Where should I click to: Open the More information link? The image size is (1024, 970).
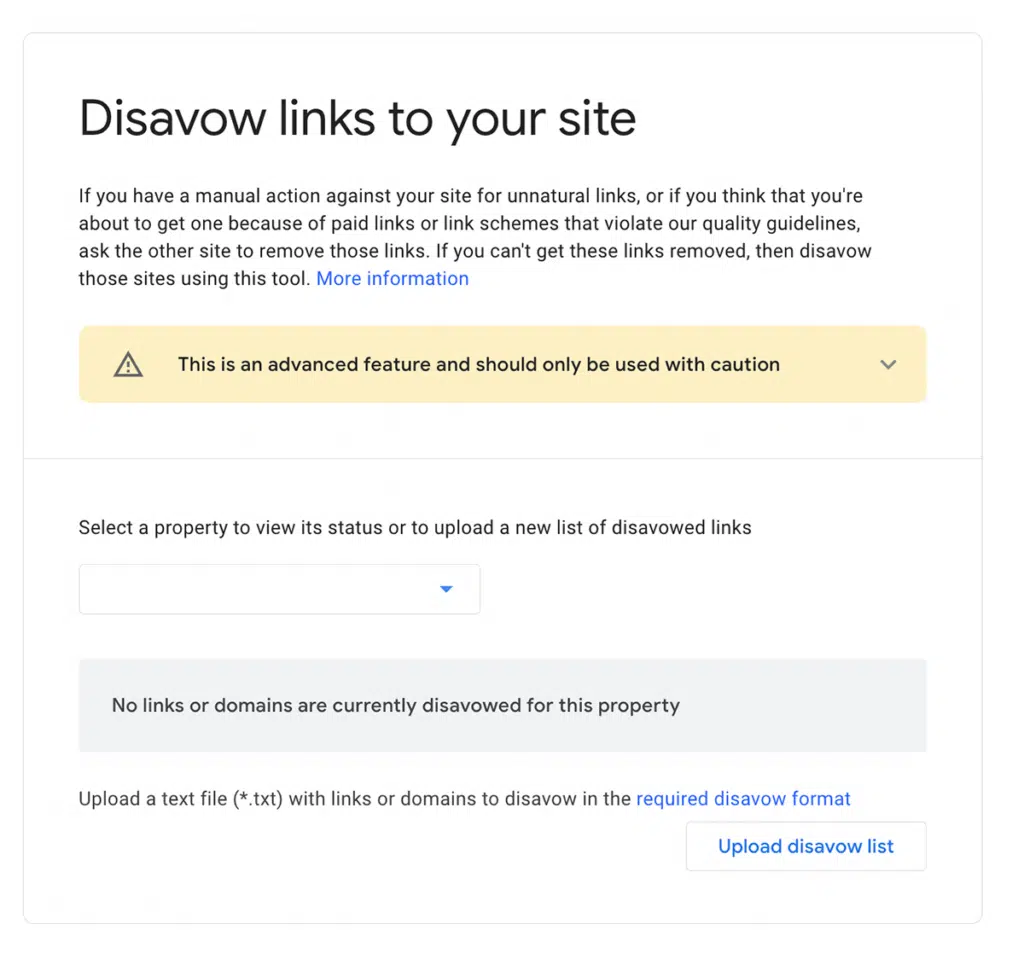pos(392,278)
